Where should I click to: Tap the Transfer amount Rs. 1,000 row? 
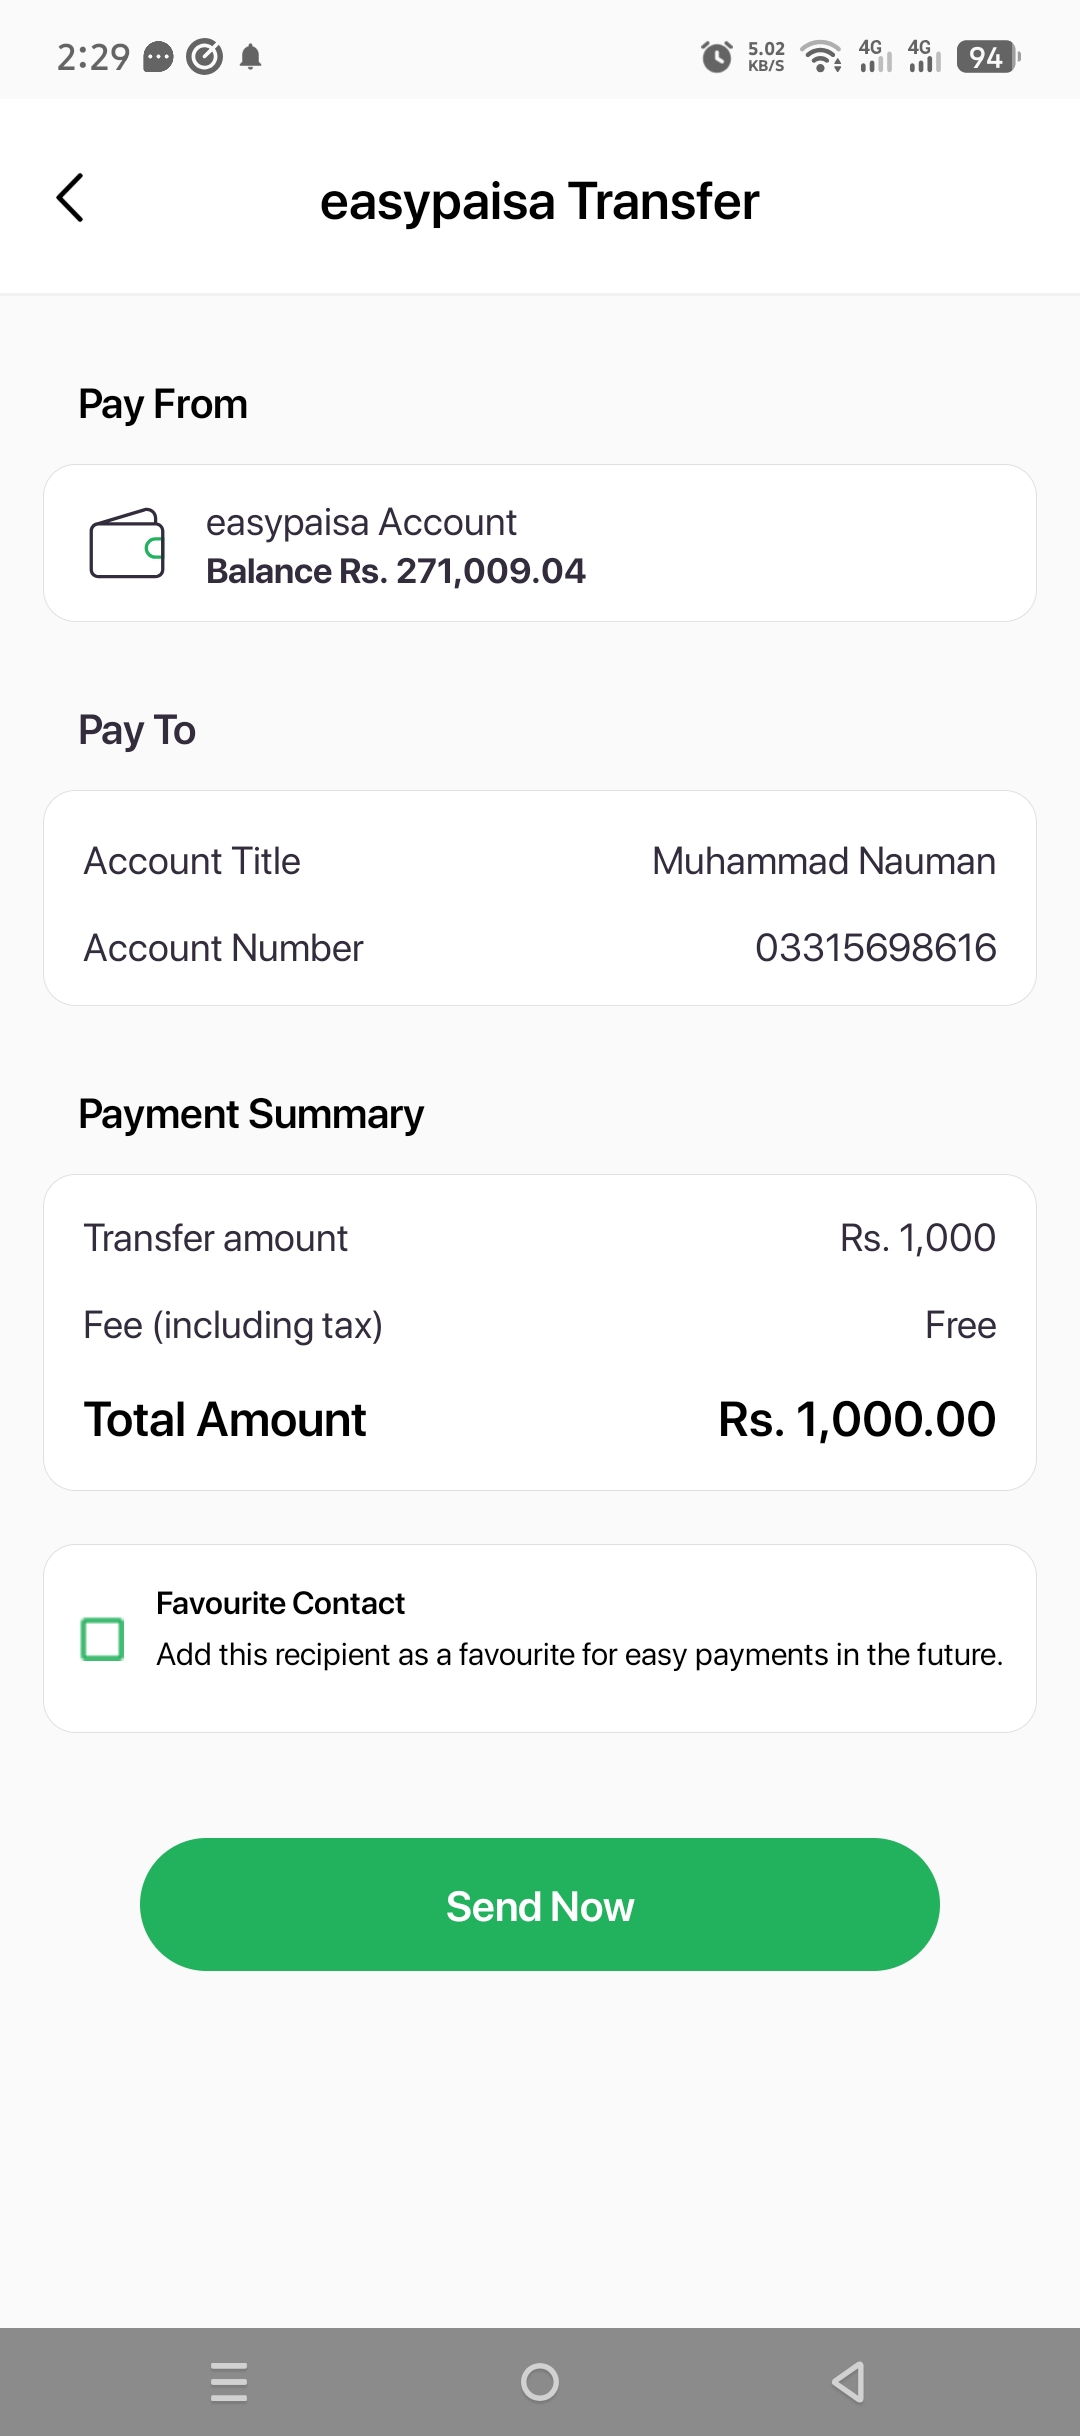(x=540, y=1238)
